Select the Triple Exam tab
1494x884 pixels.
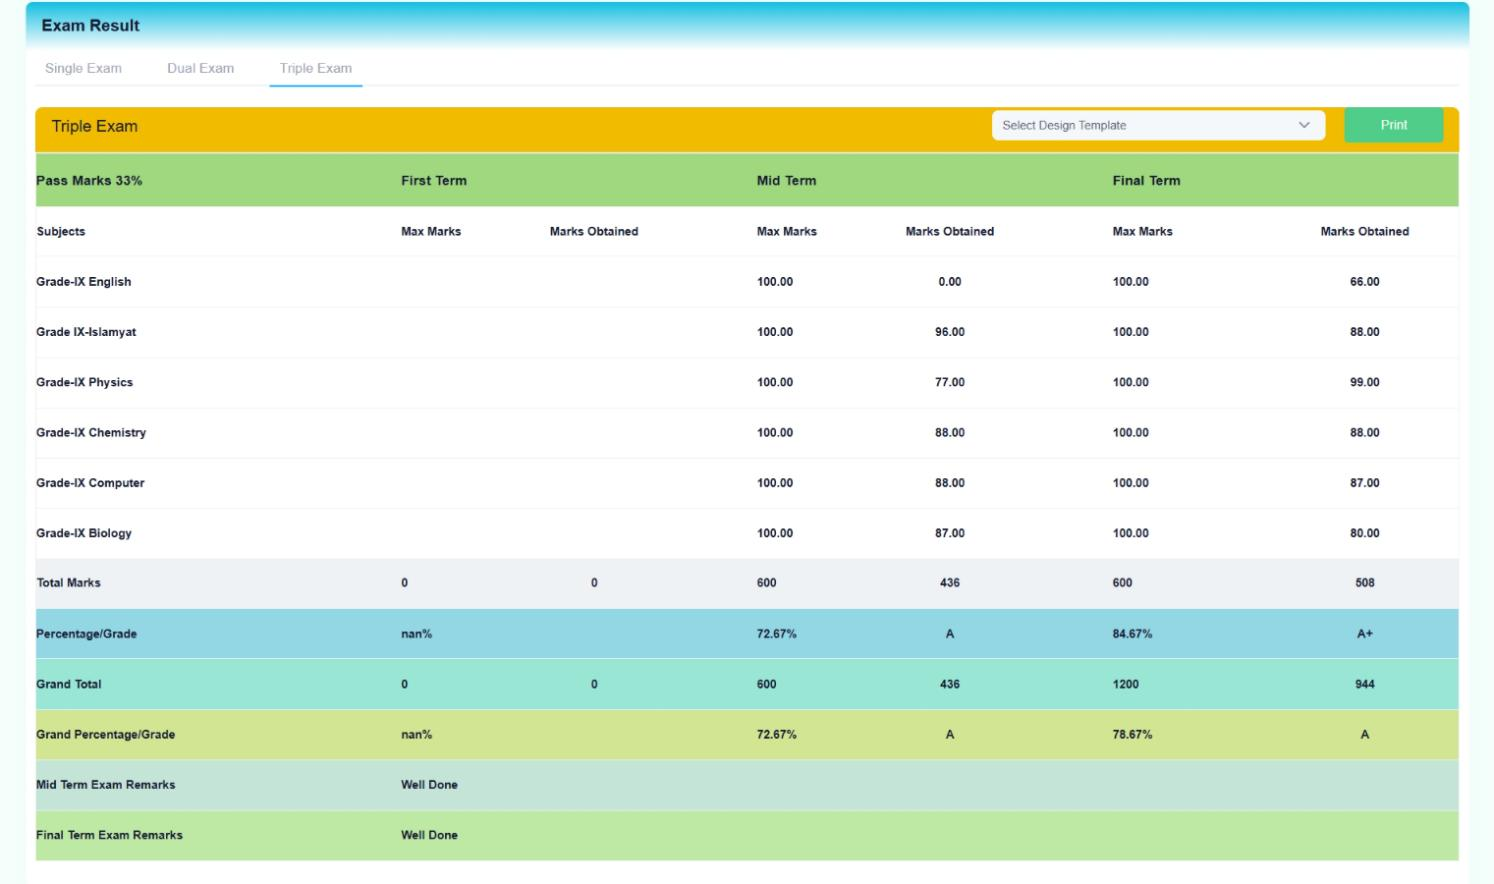click(x=316, y=68)
